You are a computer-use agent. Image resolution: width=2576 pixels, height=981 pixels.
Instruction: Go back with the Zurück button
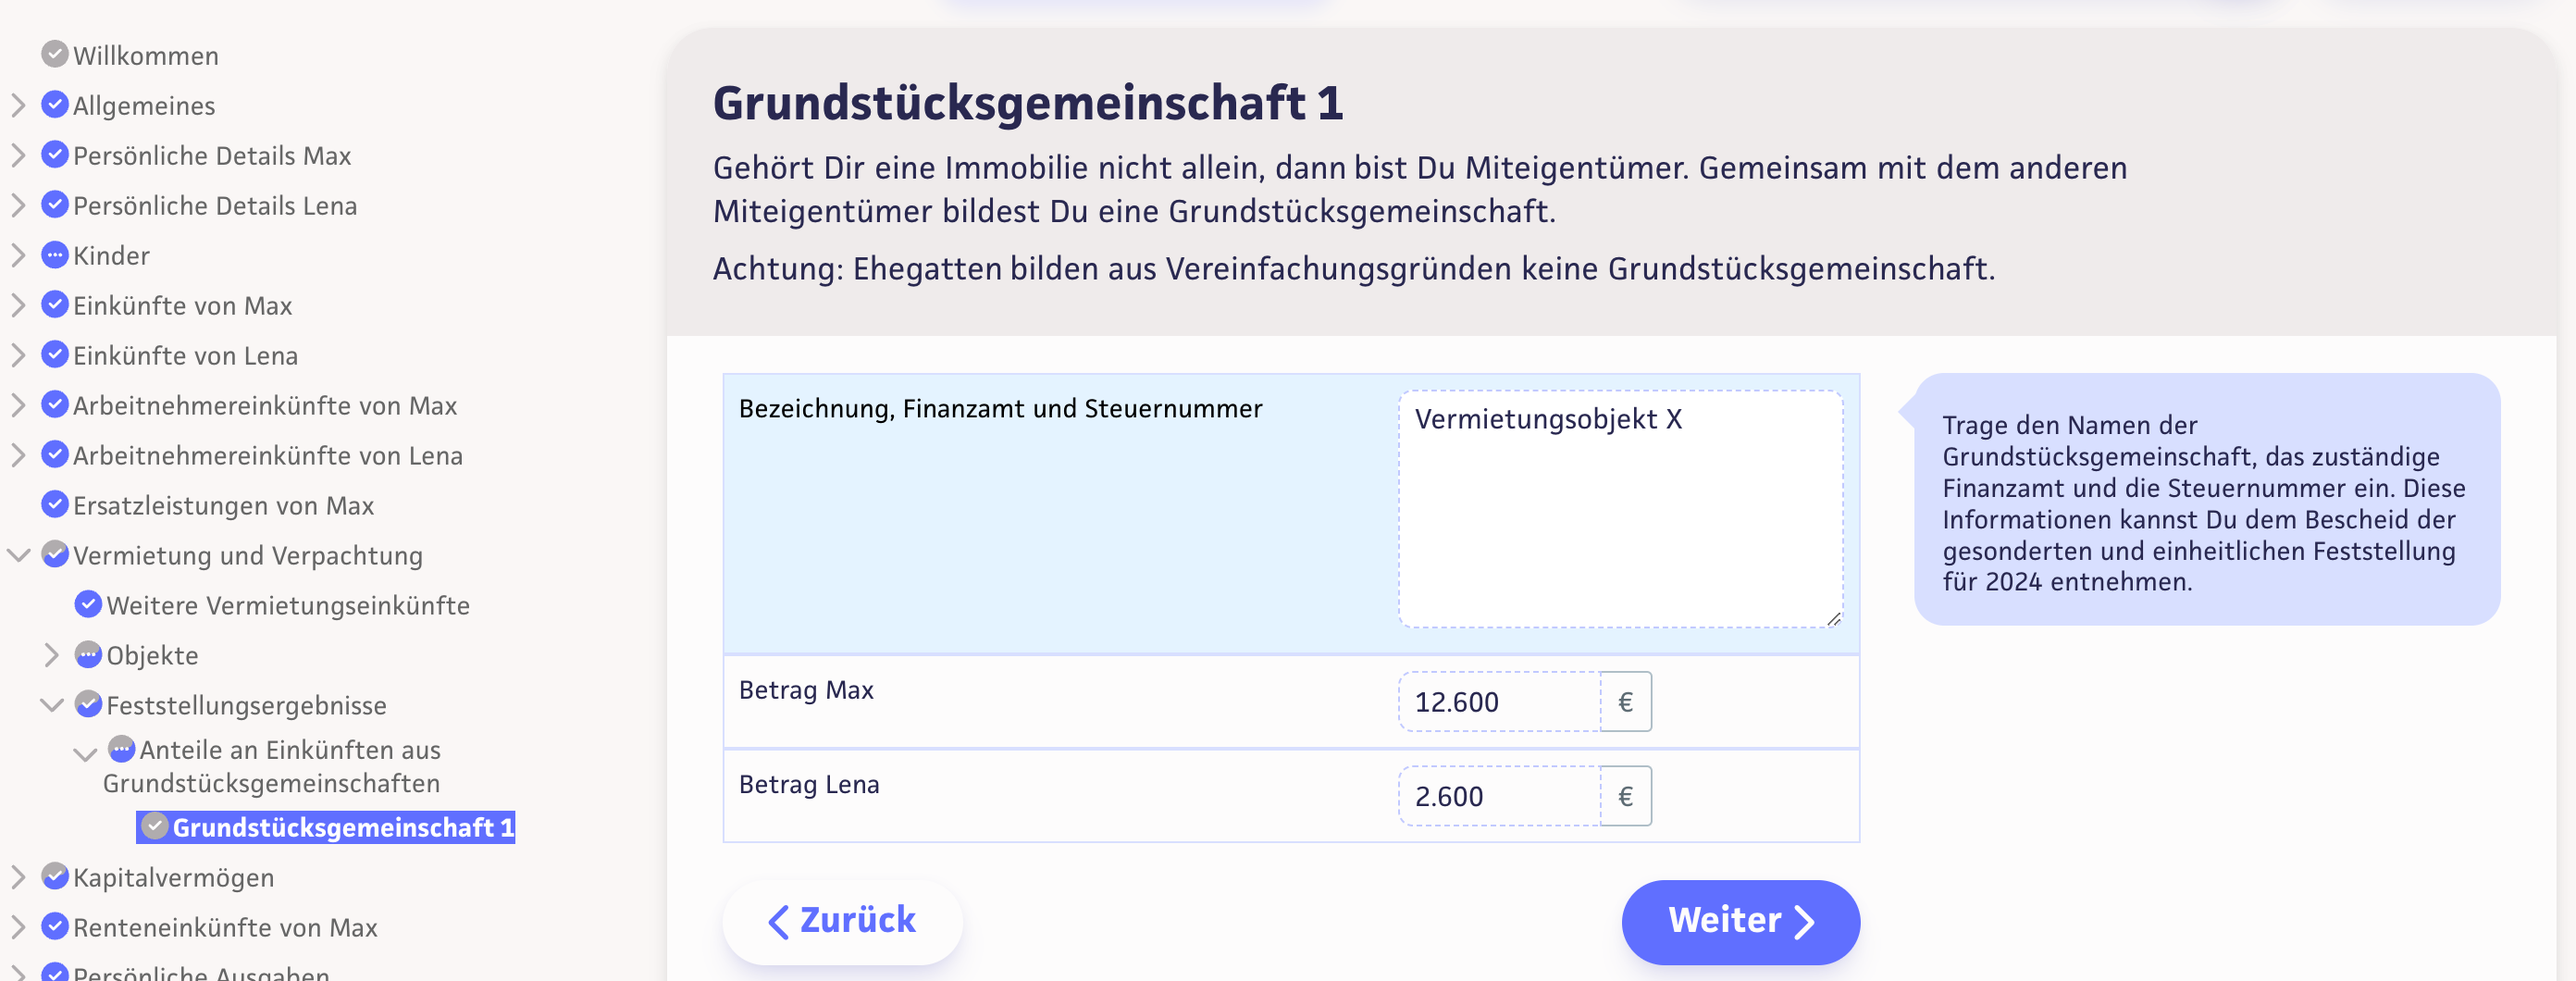click(842, 920)
